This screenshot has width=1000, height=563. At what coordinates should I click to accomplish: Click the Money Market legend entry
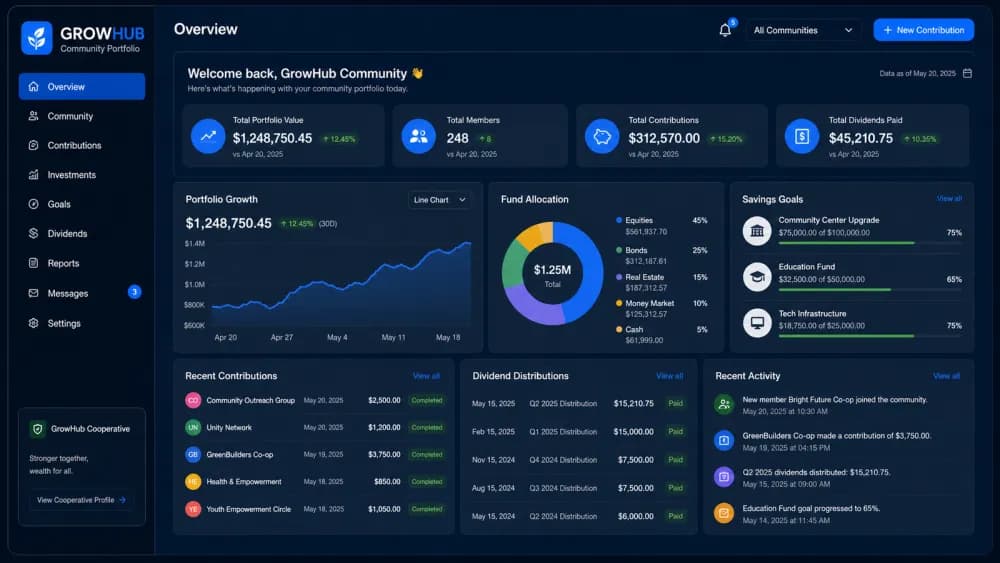click(x=661, y=309)
